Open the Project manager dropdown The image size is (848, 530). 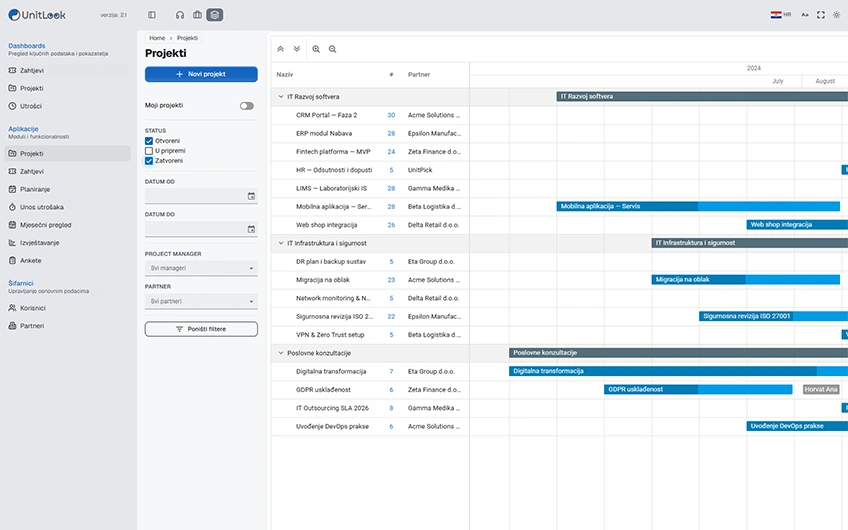(201, 268)
